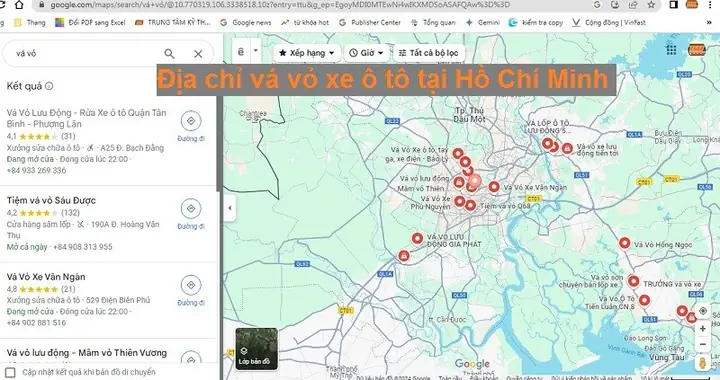Open browser side panel icon

point(674,5)
